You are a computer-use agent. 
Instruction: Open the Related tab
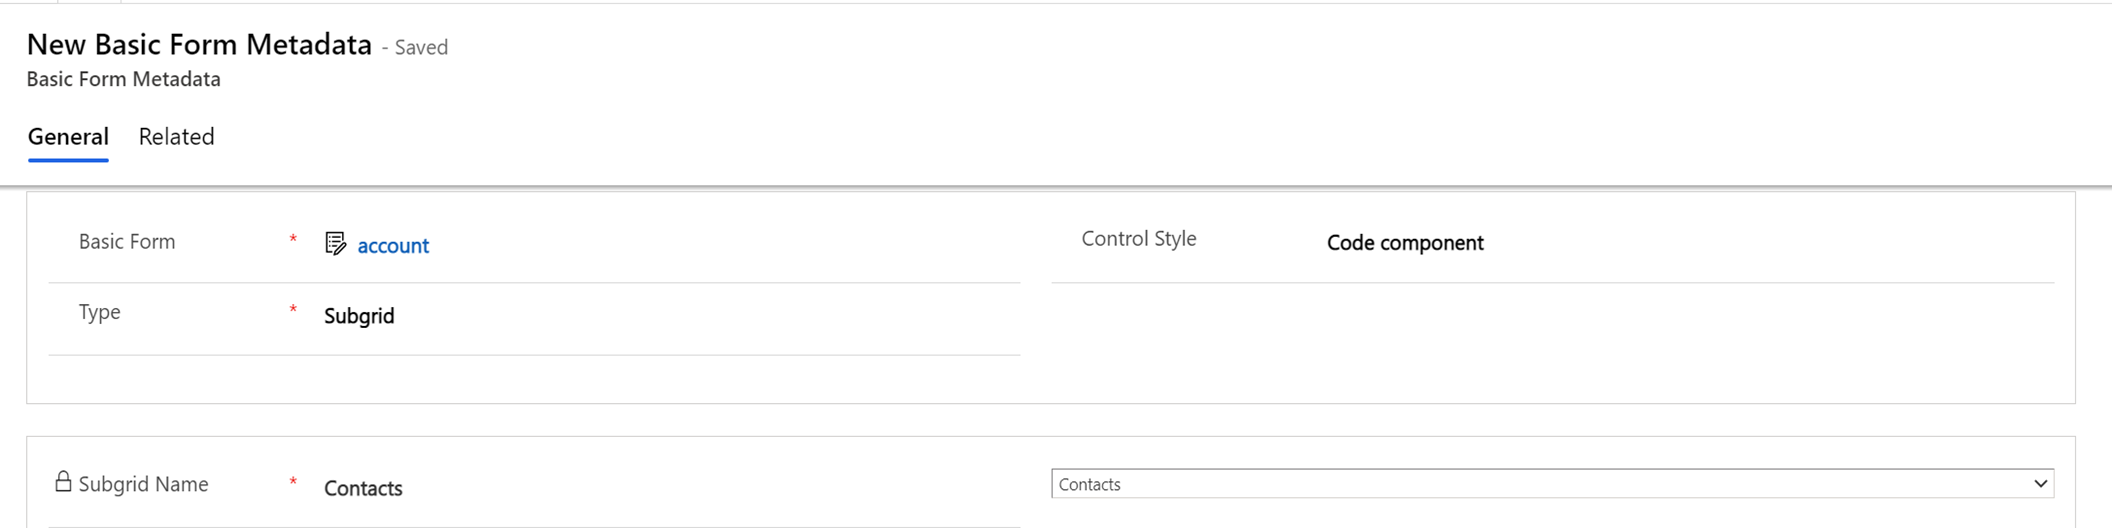(x=176, y=137)
